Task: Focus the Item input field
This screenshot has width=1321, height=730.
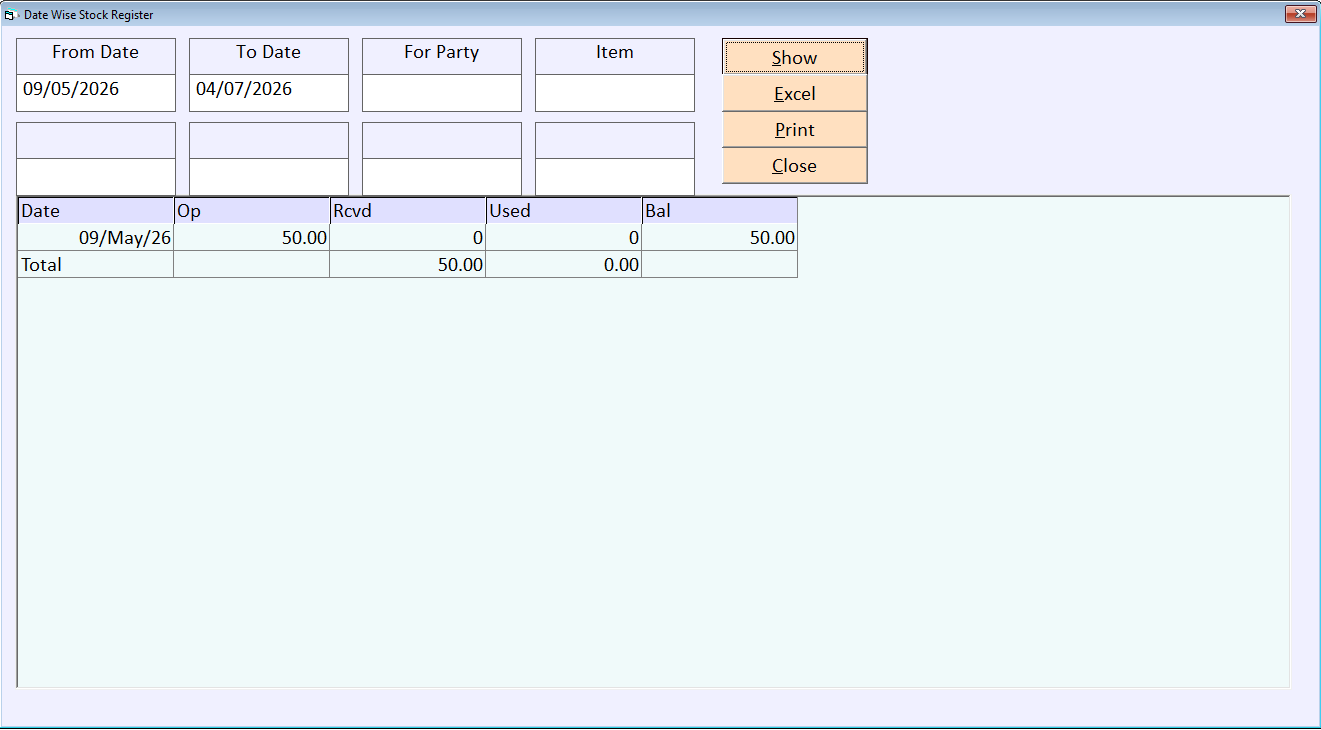Action: tap(615, 93)
